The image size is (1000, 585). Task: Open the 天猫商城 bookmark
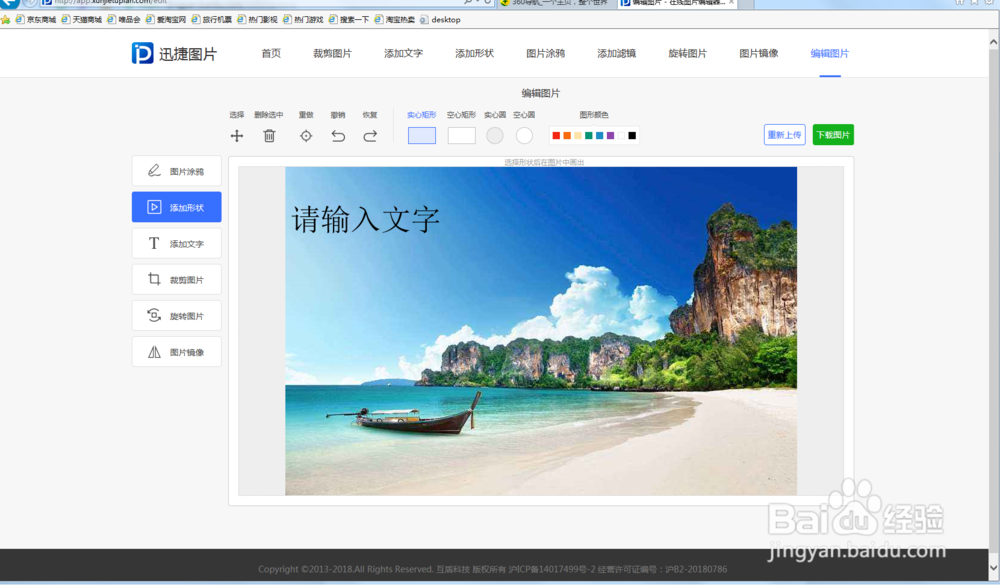[x=82, y=20]
